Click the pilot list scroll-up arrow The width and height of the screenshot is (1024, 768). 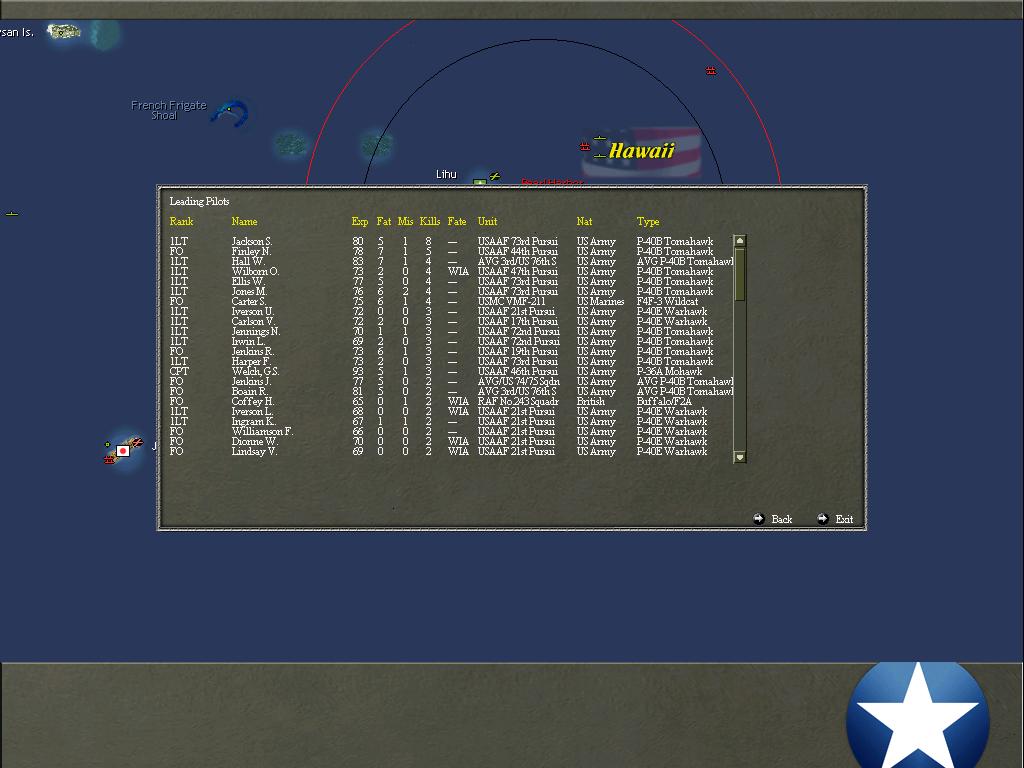(740, 241)
